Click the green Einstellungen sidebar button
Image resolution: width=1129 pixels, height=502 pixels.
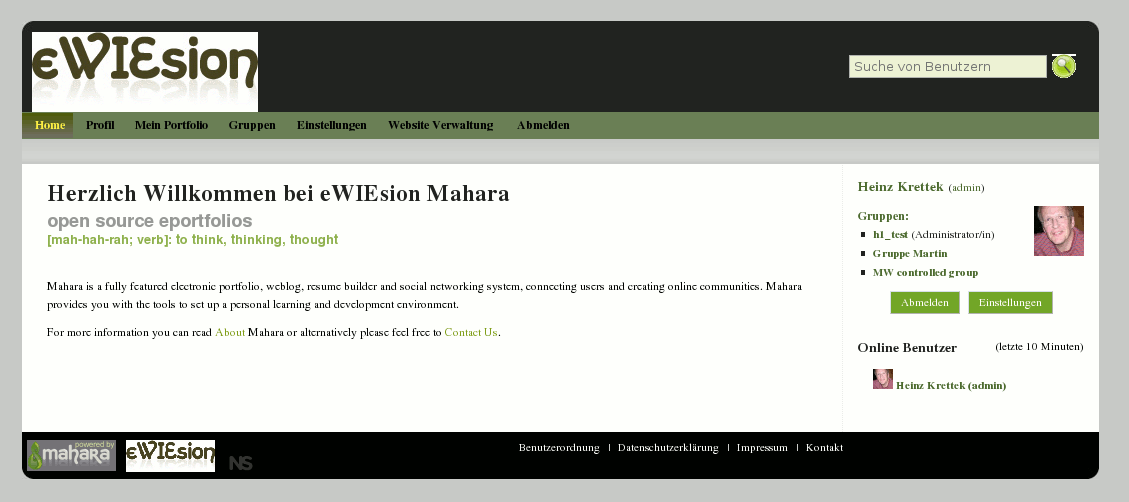(x=1010, y=302)
